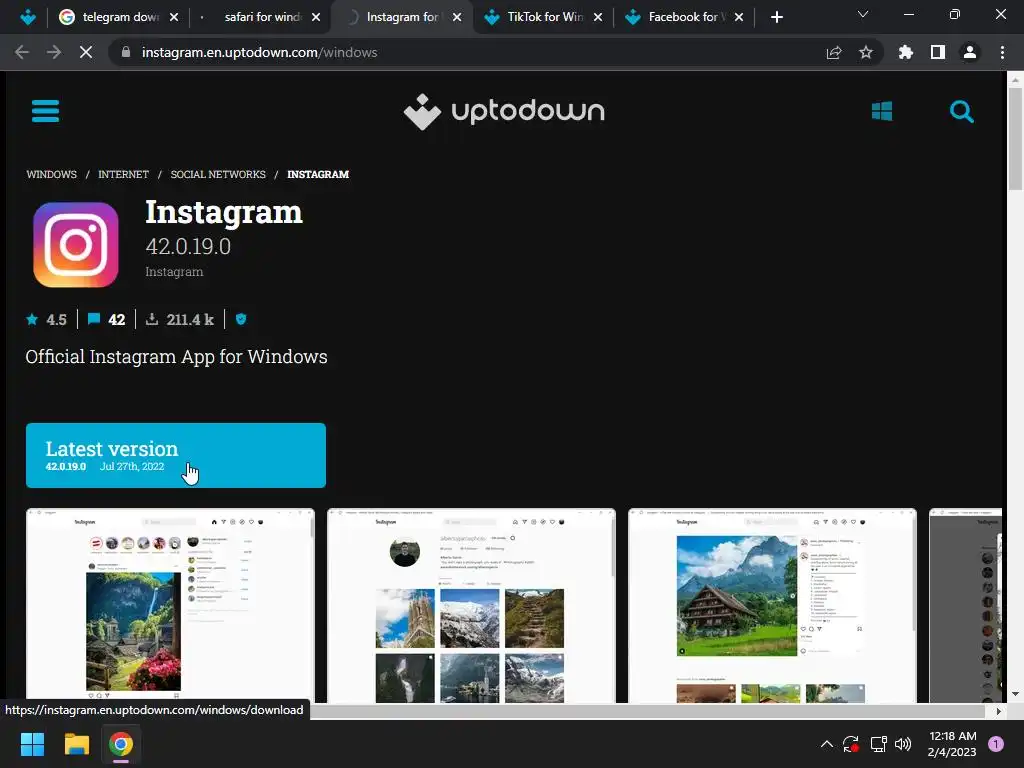This screenshot has height=768, width=1024.
Task: Close the telegram download tab
Action: [x=174, y=17]
